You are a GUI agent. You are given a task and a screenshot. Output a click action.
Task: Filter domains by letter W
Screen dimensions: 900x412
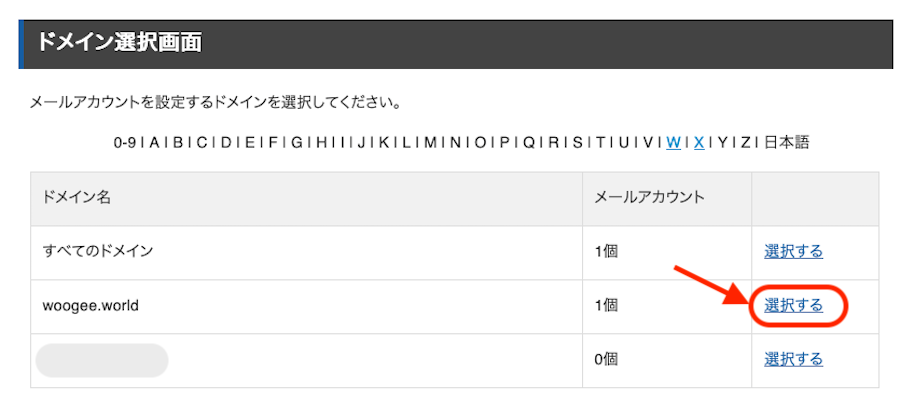(x=674, y=142)
